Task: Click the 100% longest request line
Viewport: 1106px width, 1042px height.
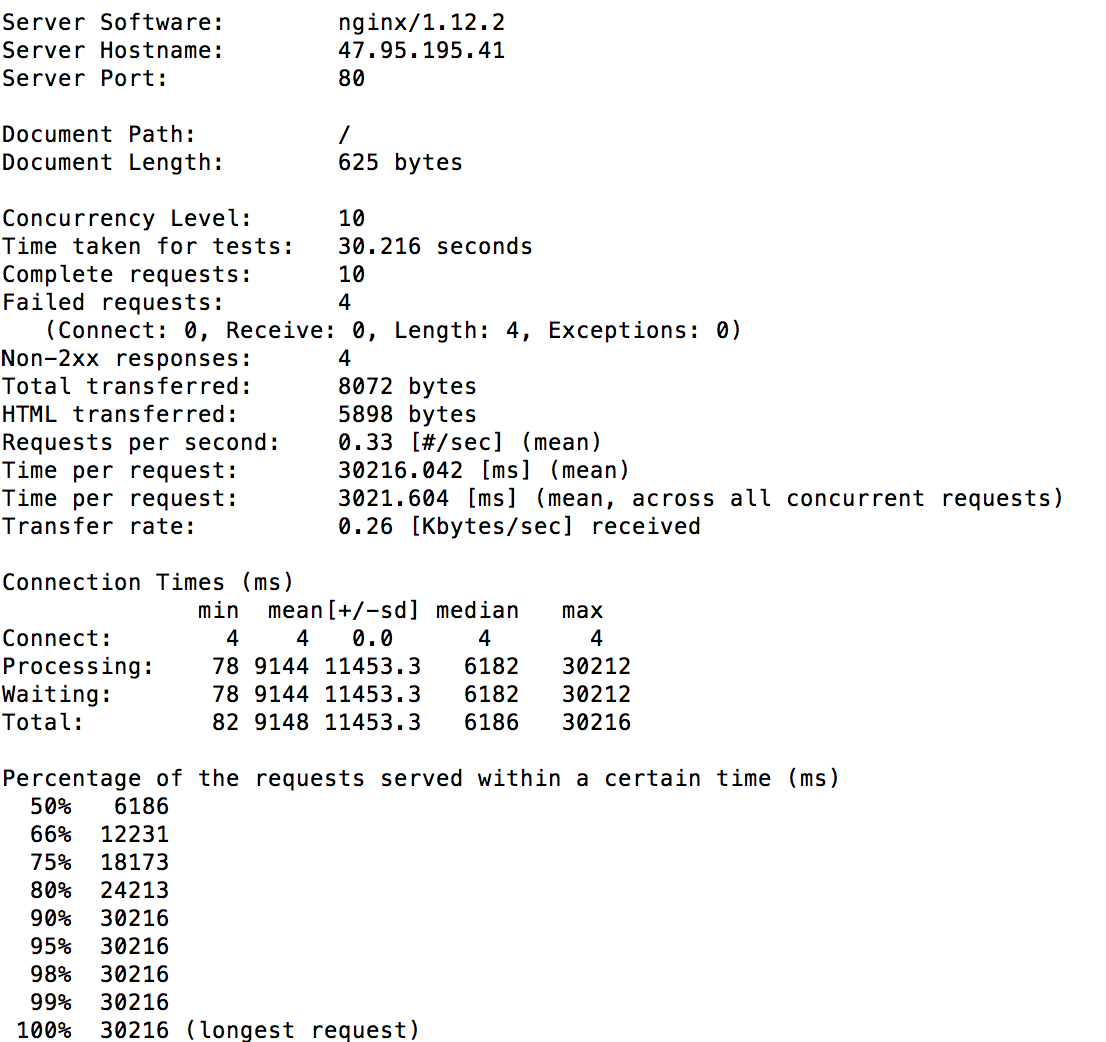Action: pyautogui.click(x=217, y=1030)
